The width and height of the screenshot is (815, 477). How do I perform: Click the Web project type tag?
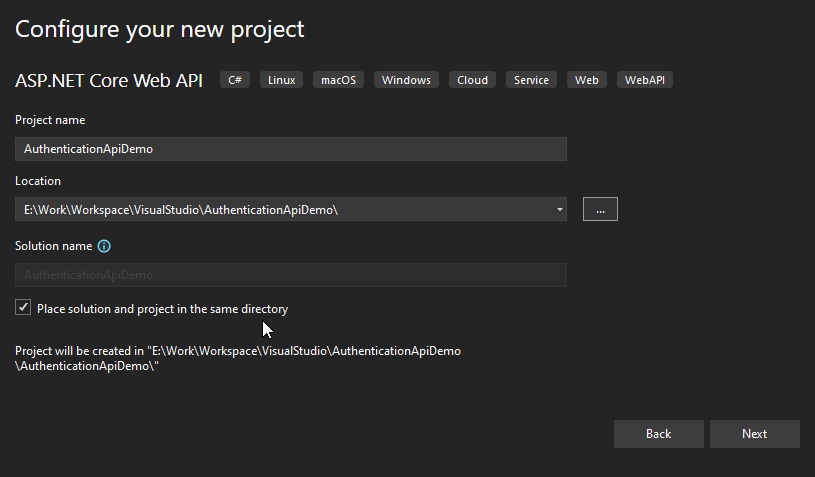(587, 80)
